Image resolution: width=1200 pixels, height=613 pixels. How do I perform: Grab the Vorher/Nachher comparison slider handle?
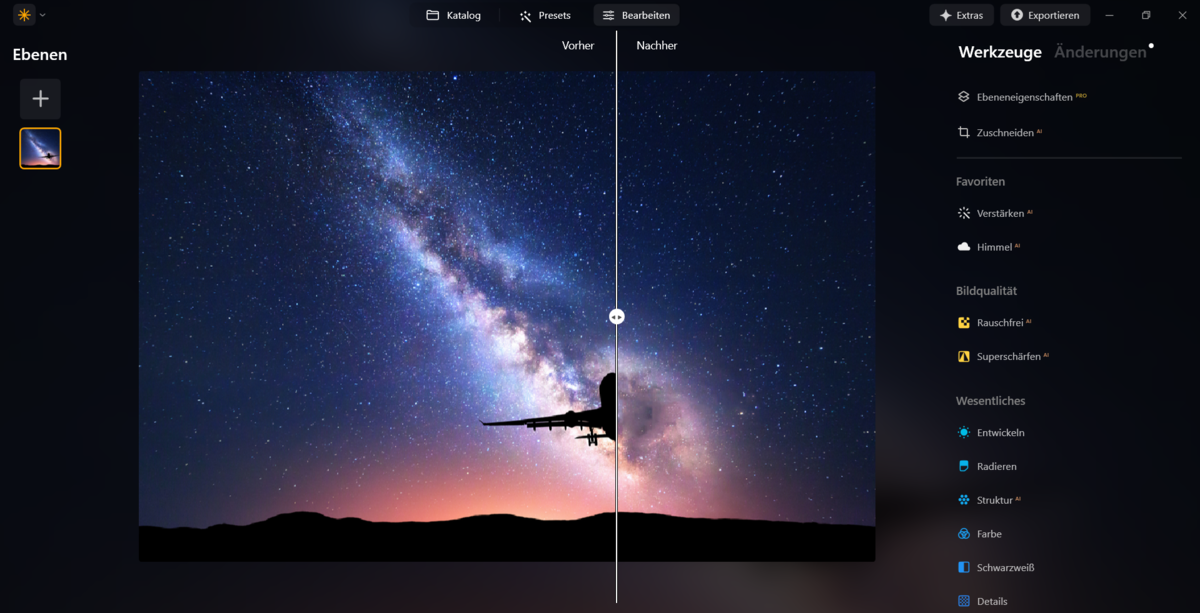coord(616,316)
